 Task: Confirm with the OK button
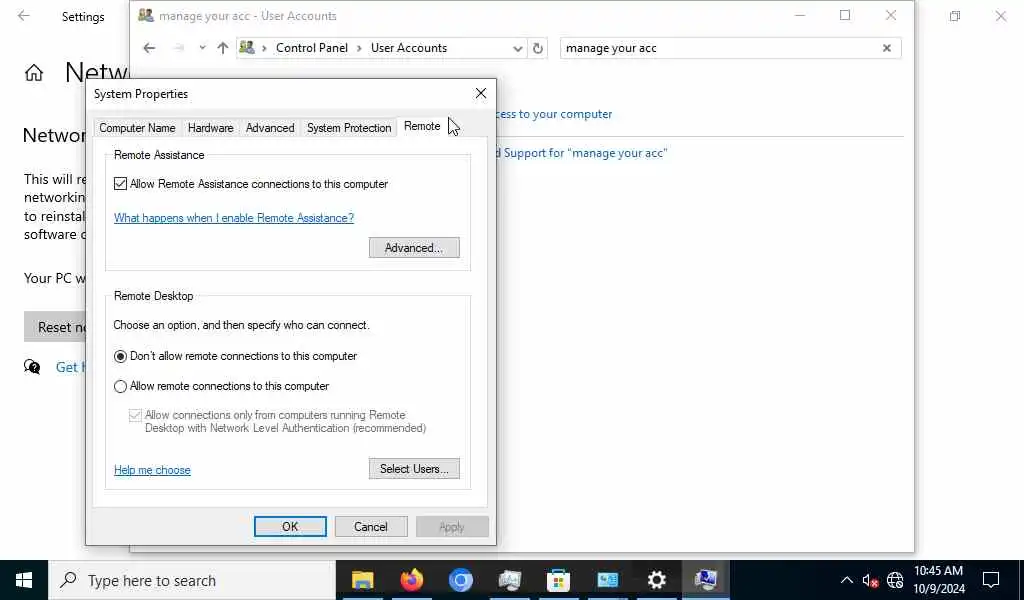(290, 527)
